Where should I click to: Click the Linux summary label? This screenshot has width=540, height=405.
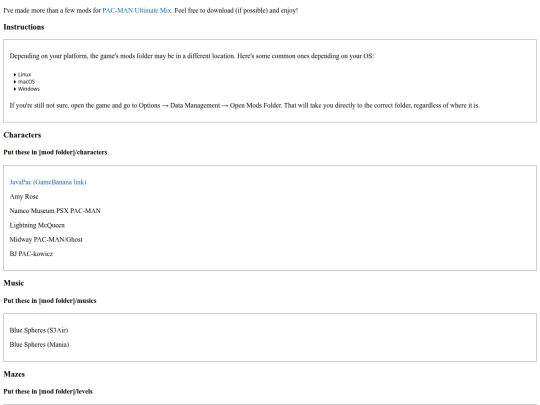[24, 74]
